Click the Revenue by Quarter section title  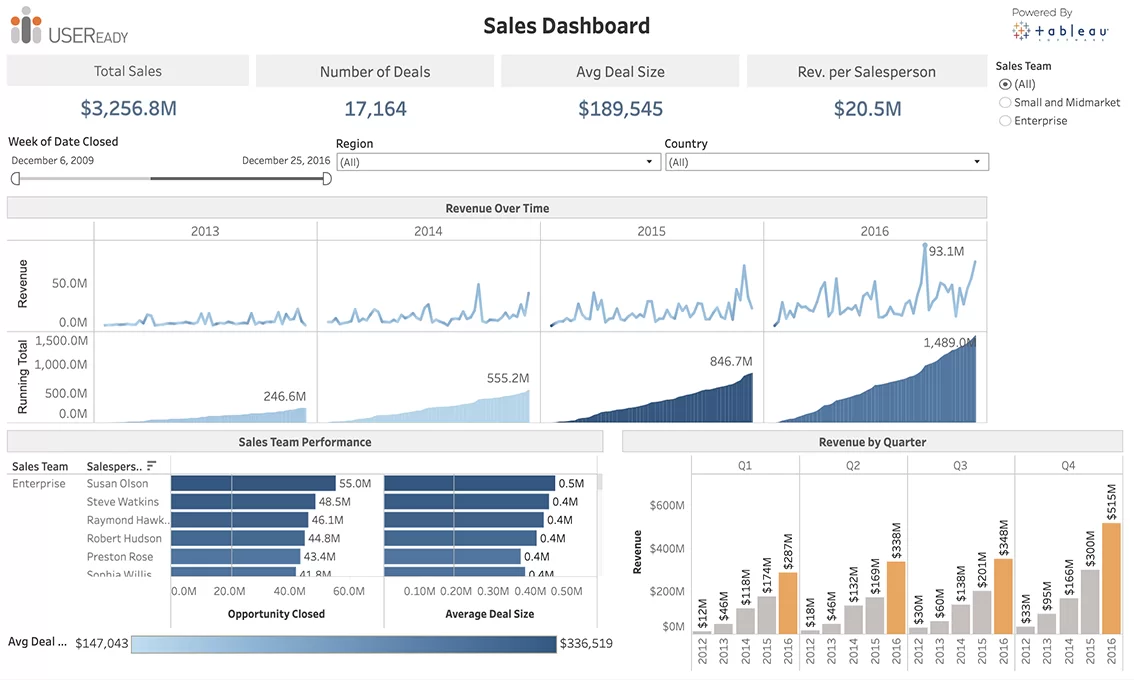(x=872, y=442)
